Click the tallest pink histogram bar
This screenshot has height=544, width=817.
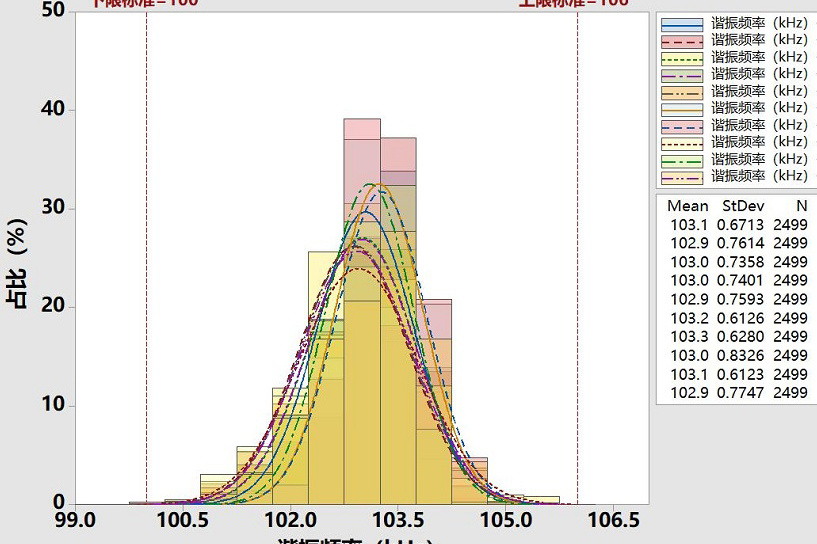point(362,128)
